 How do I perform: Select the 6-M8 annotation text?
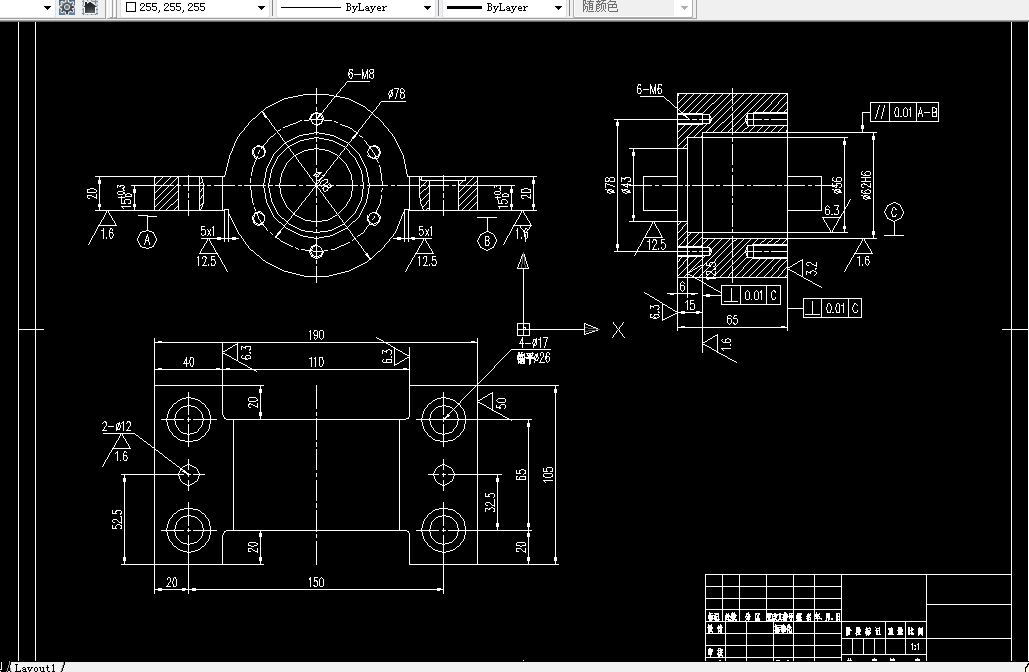361,74
